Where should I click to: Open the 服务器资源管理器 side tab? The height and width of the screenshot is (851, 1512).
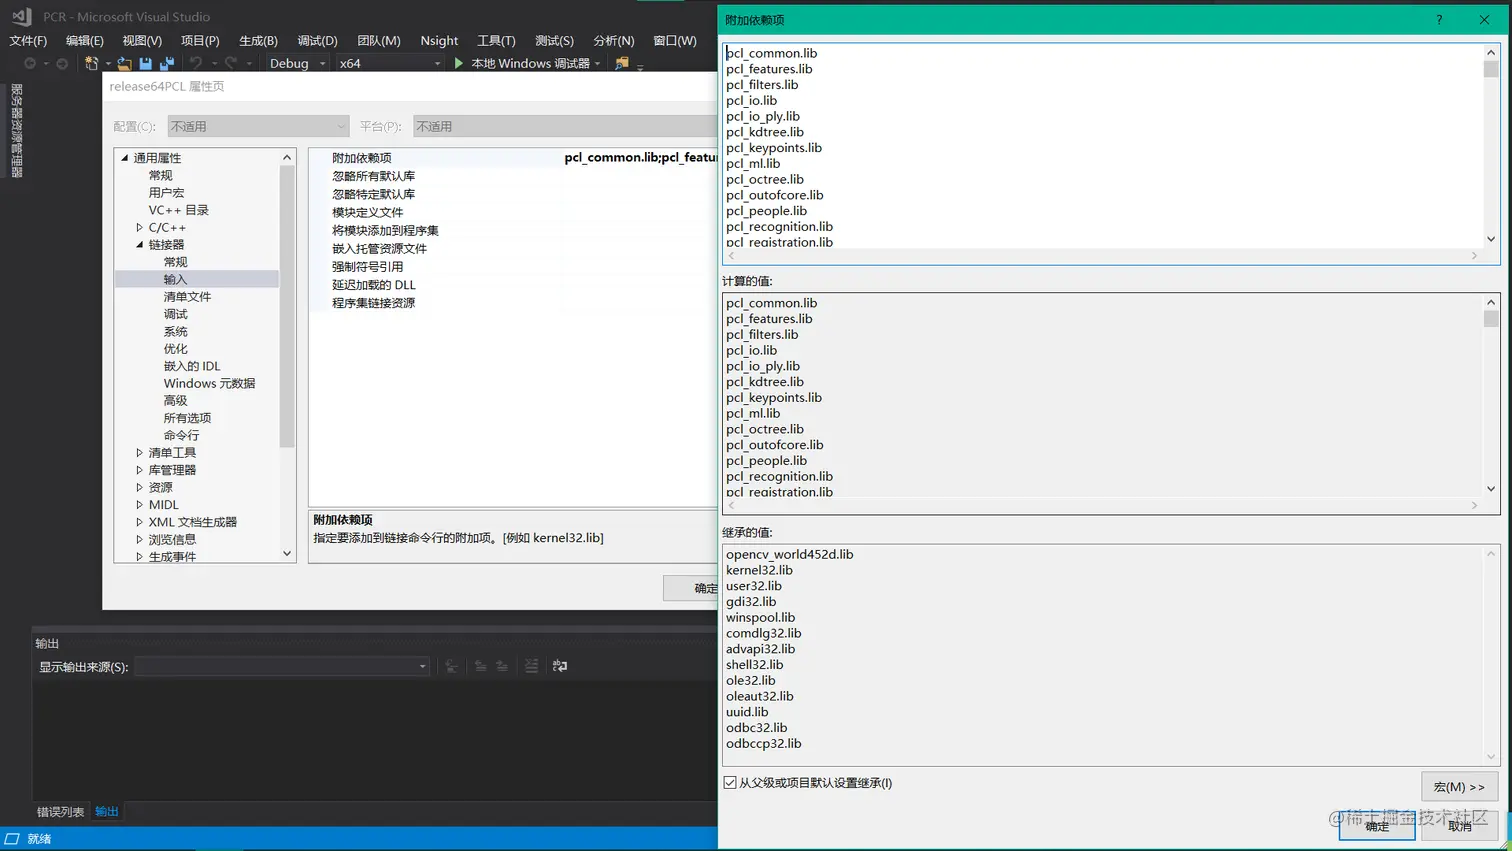(x=16, y=131)
